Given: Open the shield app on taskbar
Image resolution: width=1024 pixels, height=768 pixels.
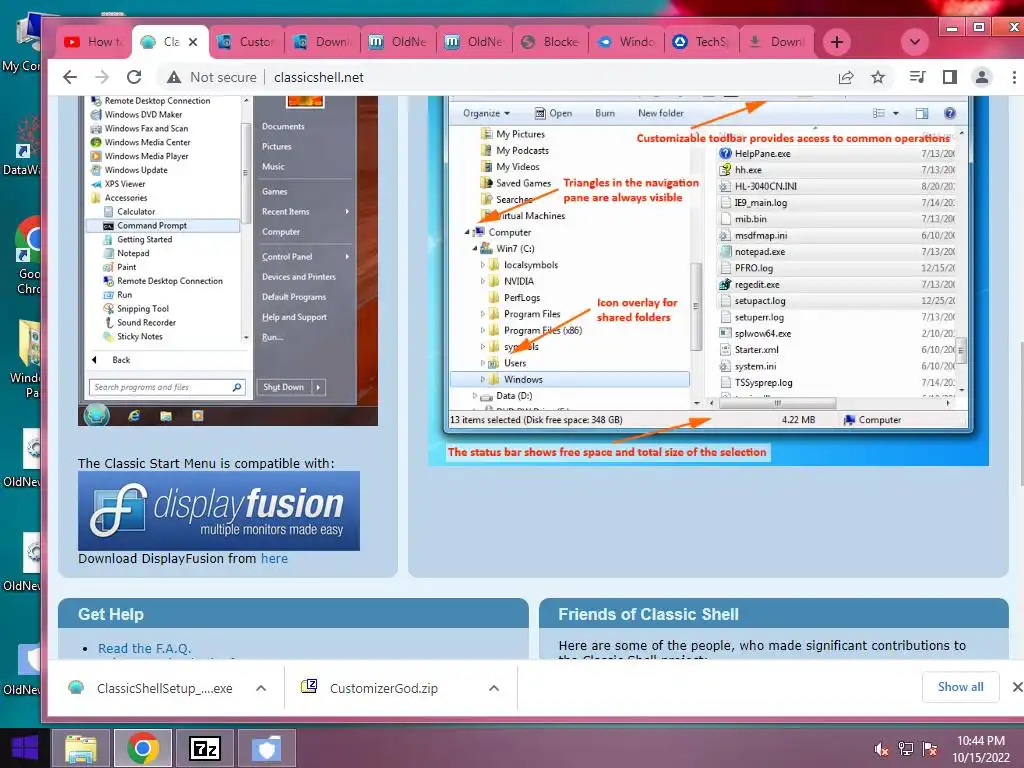Looking at the screenshot, I should (266, 748).
